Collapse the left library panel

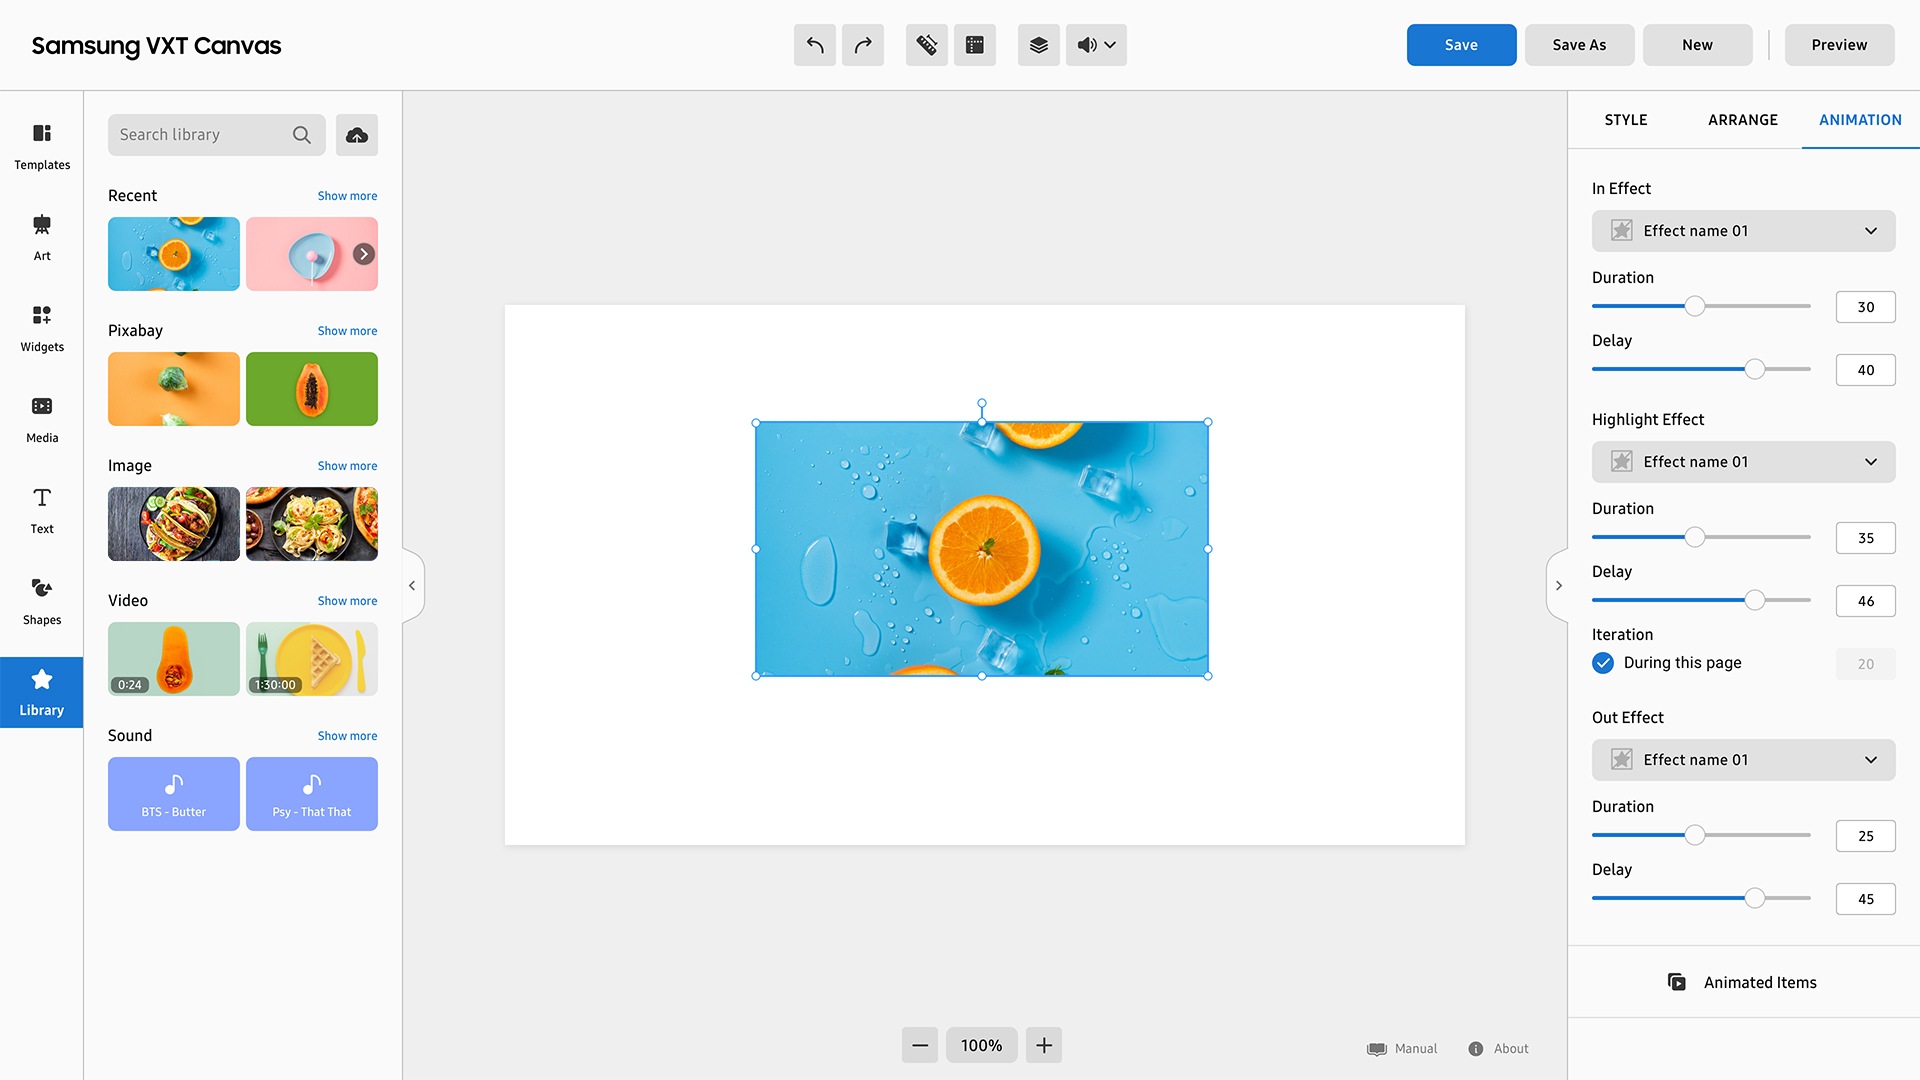[x=412, y=586]
